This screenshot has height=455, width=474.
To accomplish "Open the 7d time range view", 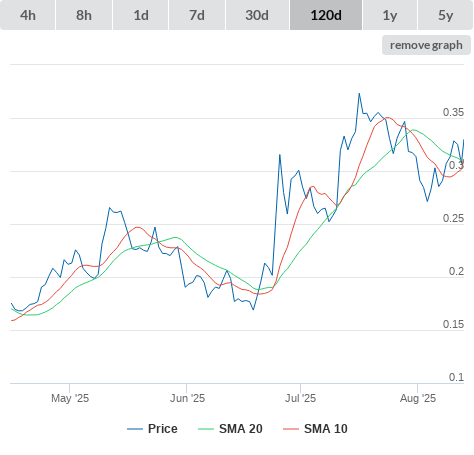I will pyautogui.click(x=197, y=15).
